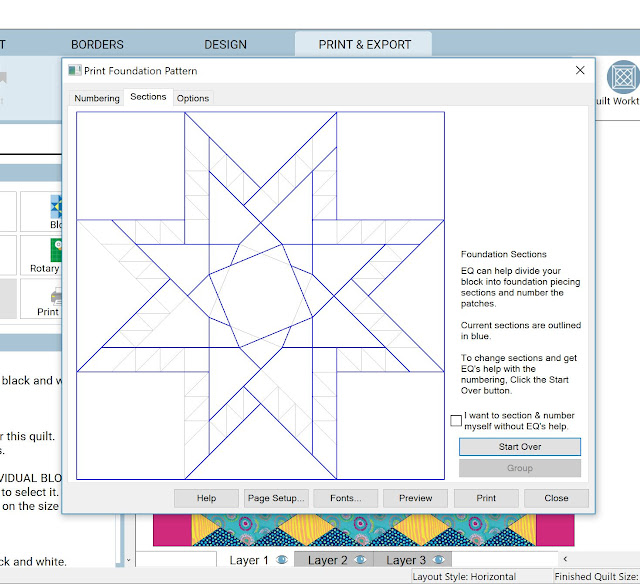
Task: Switch to the Numbering tab
Action: coord(97,98)
